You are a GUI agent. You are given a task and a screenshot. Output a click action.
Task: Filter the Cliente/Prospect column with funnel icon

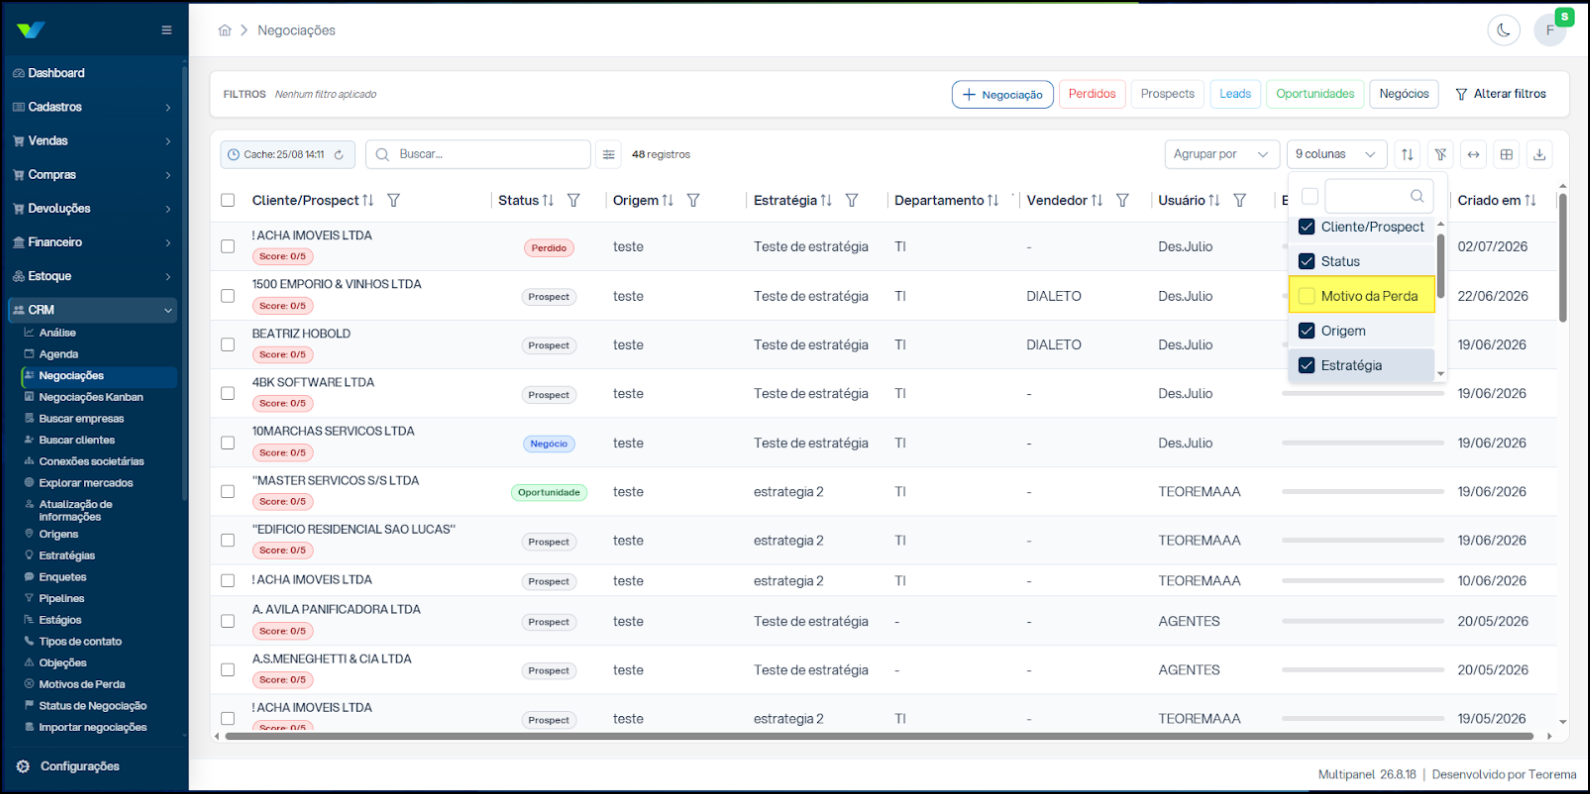point(394,200)
